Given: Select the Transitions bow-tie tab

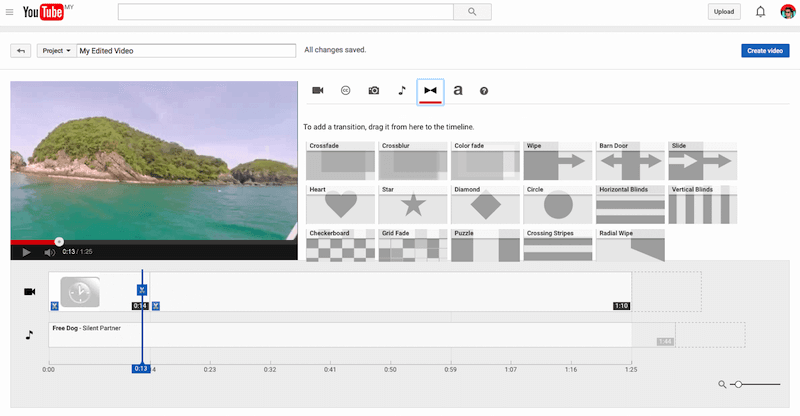Looking at the screenshot, I should 430,91.
